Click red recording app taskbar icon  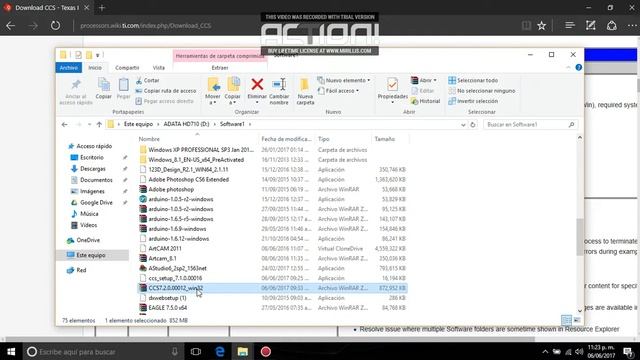coord(266,351)
